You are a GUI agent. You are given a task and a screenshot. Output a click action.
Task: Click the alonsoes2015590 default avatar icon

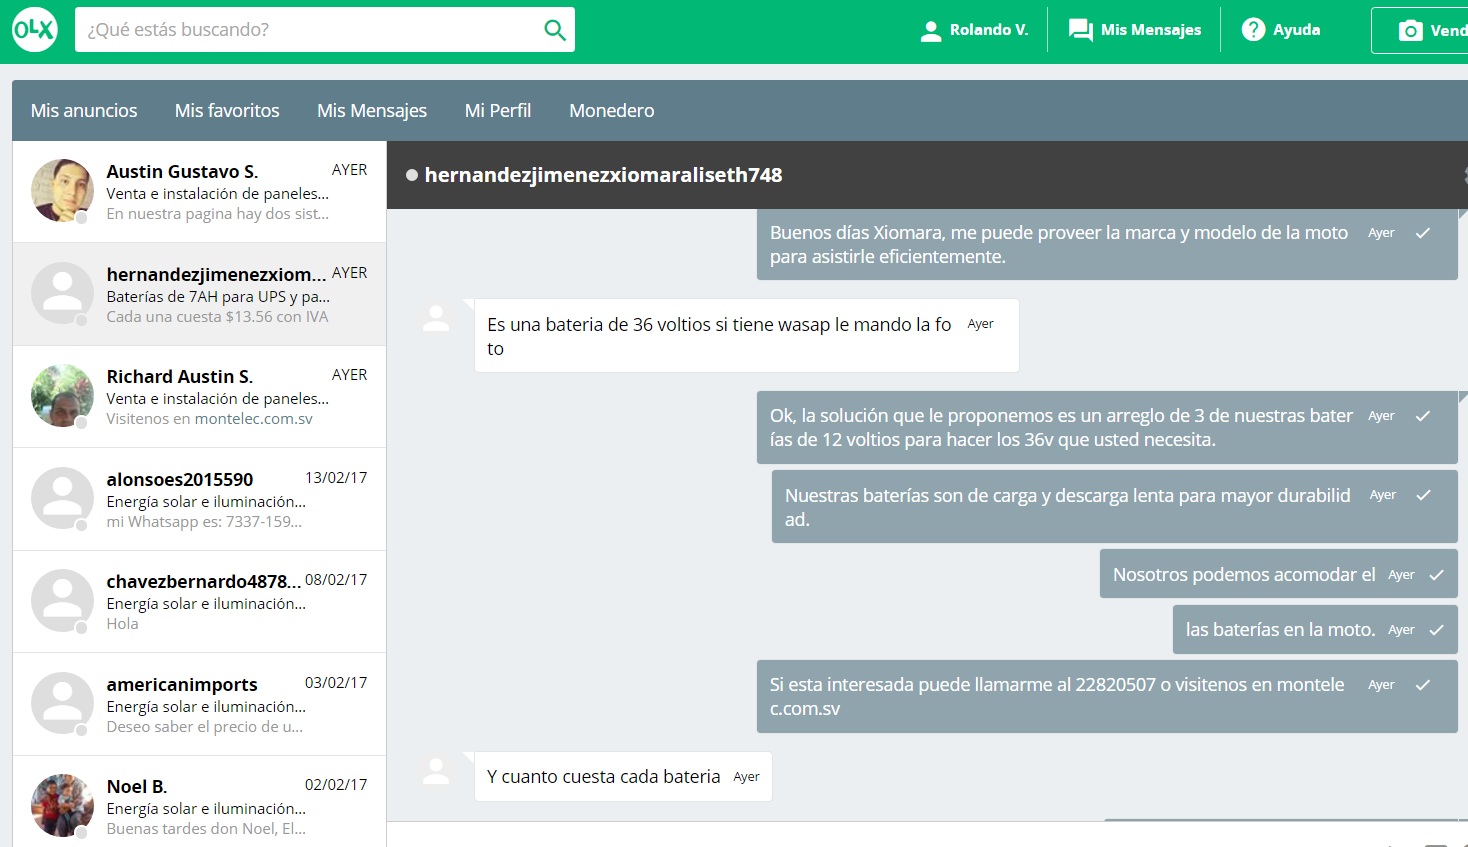[62, 498]
